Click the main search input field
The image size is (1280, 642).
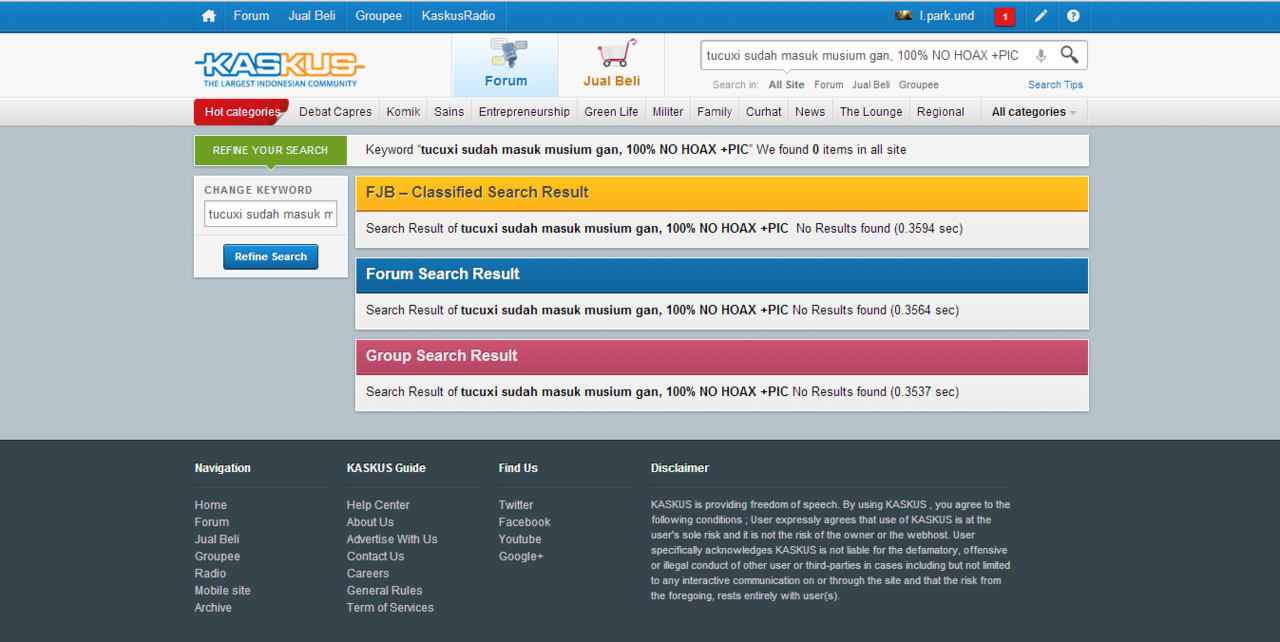[865, 56]
